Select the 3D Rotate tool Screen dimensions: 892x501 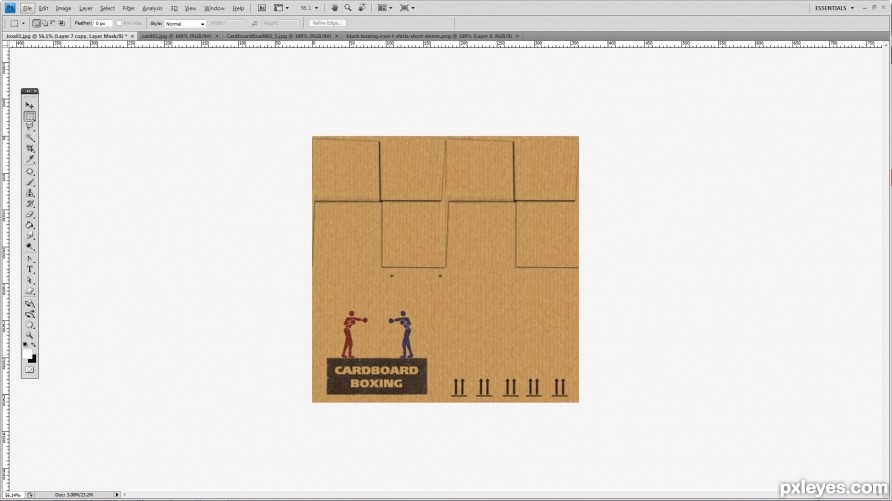coord(30,303)
